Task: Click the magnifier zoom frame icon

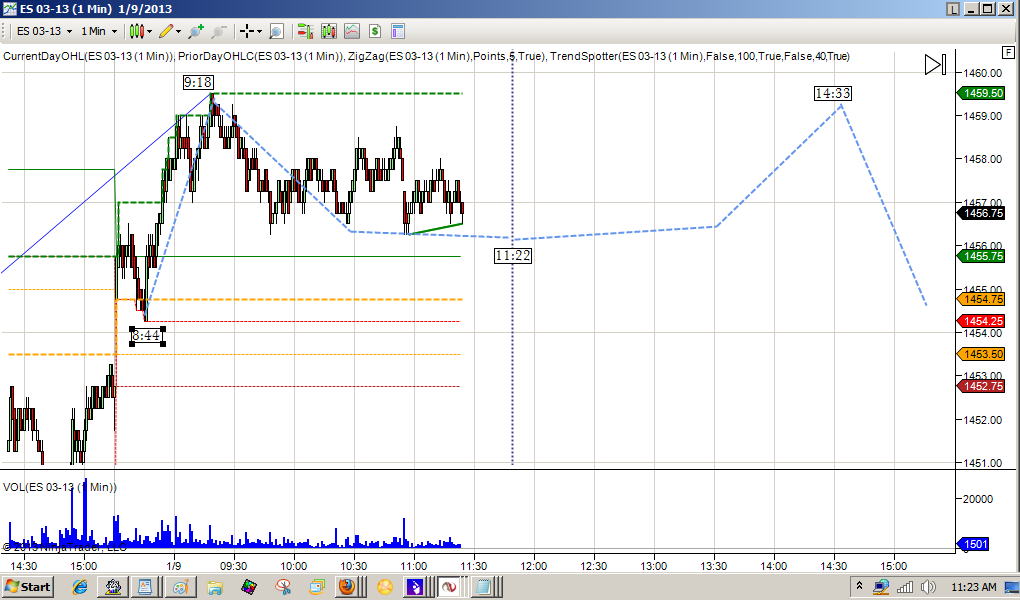Action: (276, 31)
